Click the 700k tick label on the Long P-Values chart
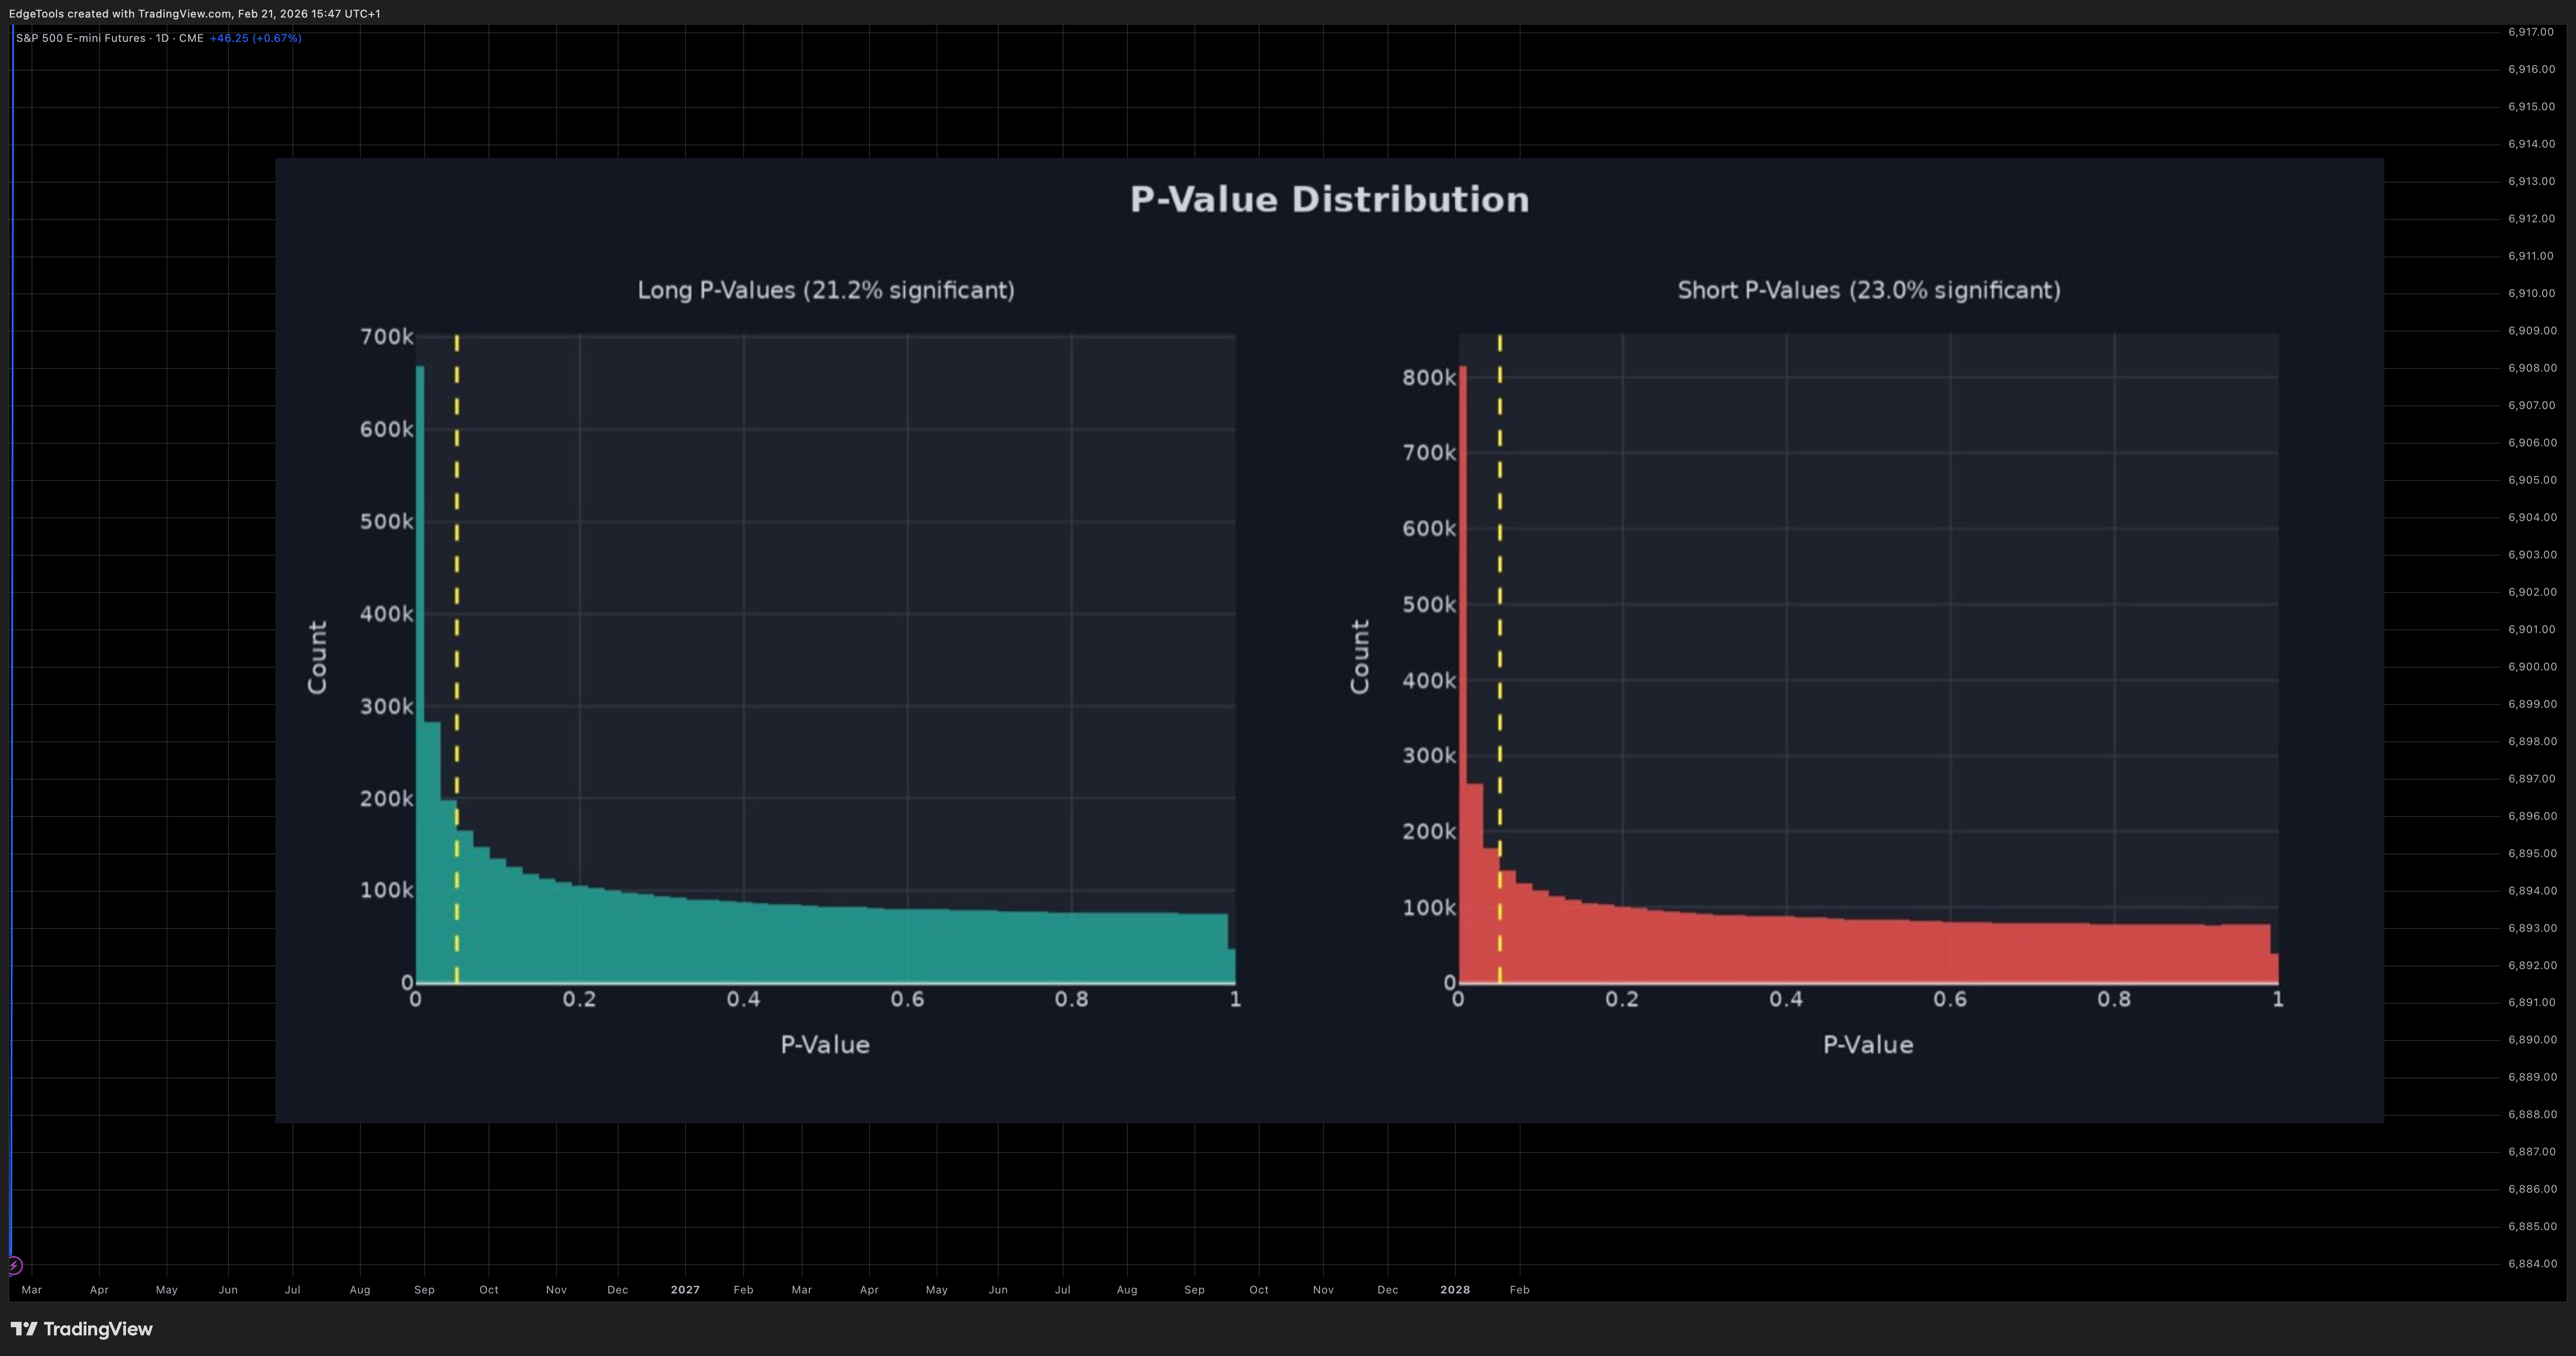Screen dimensions: 2576x1356 386,336
